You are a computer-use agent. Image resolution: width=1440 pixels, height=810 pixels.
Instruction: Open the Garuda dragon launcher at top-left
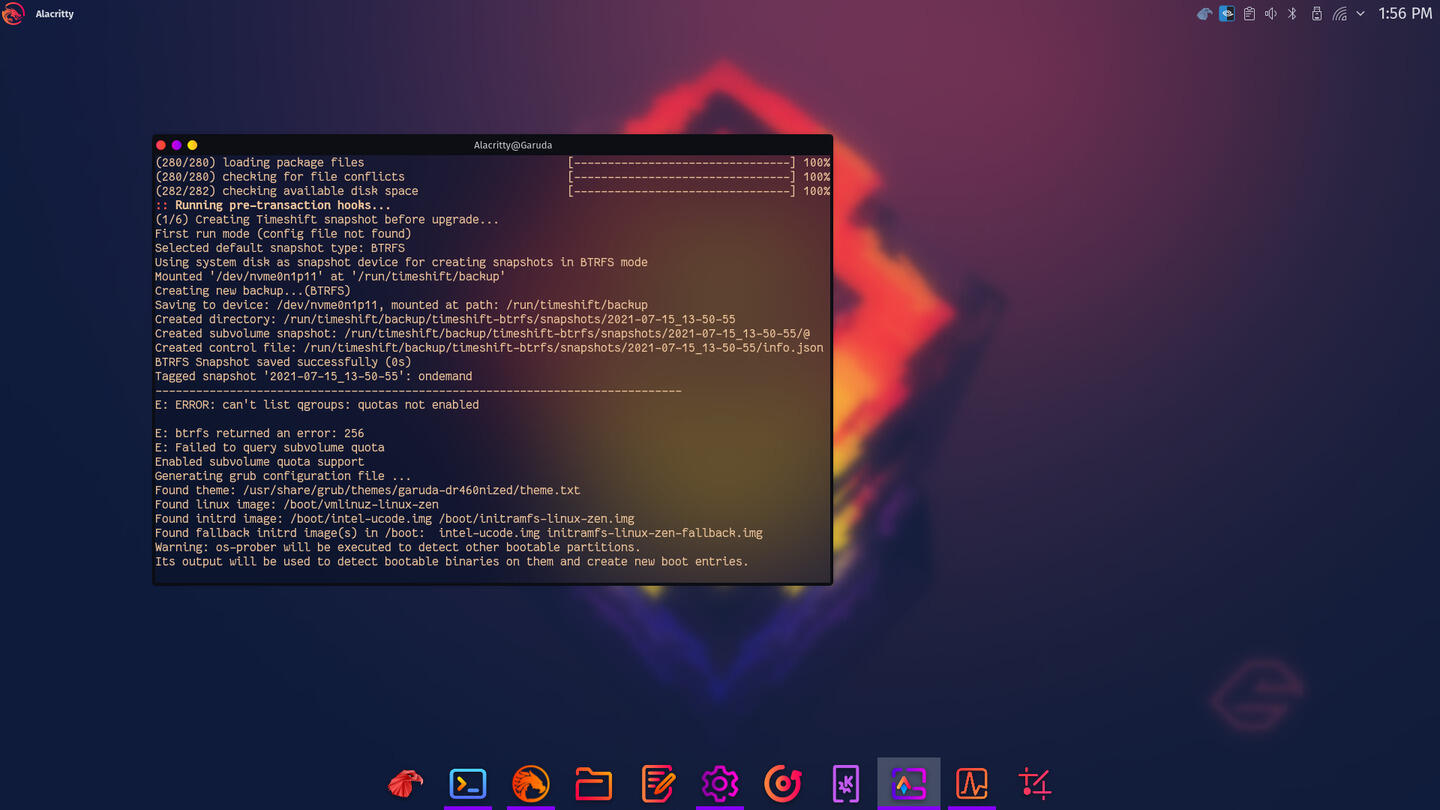(x=13, y=14)
